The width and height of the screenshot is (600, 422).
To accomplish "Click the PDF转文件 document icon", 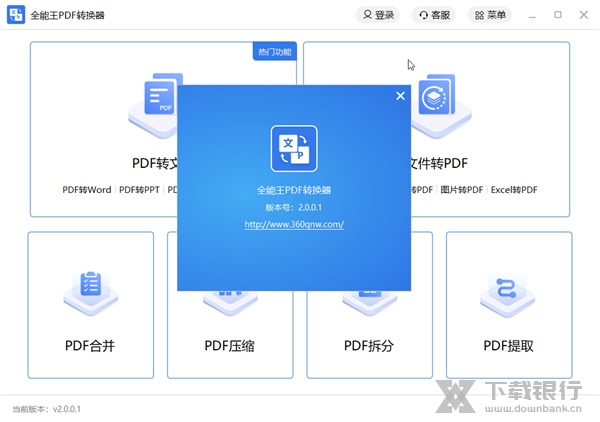I will (x=159, y=96).
